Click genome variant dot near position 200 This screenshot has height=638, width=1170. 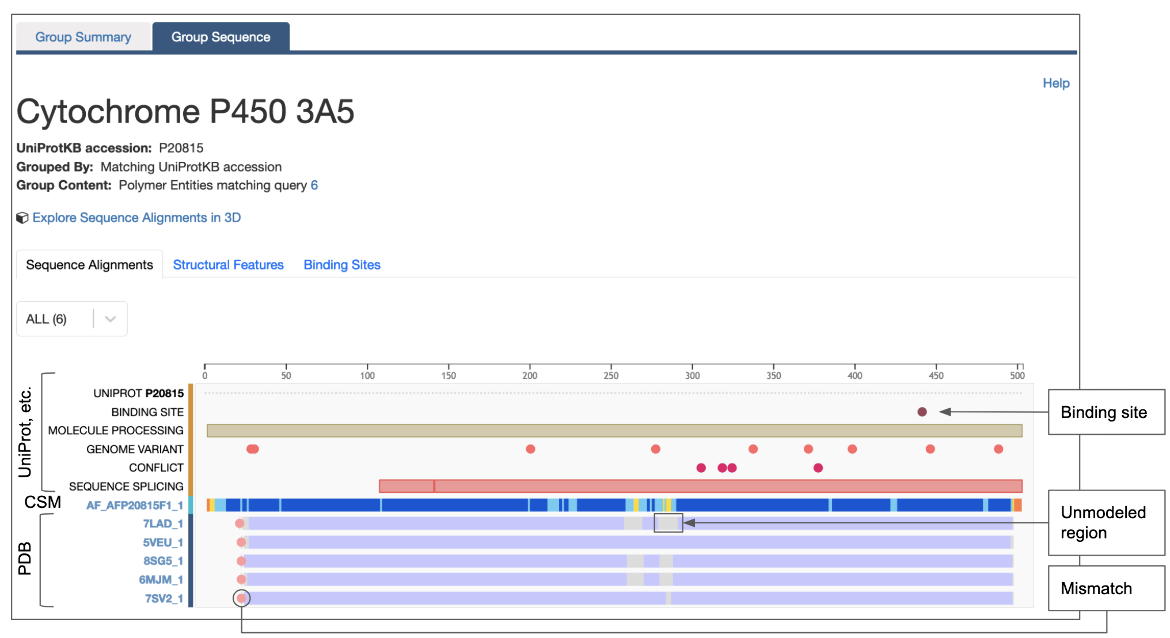click(x=530, y=449)
